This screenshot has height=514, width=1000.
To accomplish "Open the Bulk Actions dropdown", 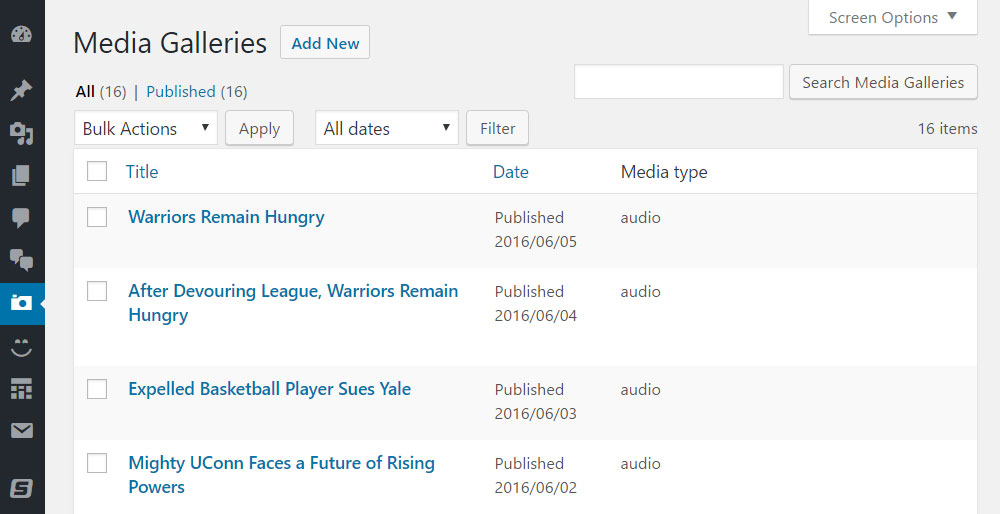I will (146, 128).
